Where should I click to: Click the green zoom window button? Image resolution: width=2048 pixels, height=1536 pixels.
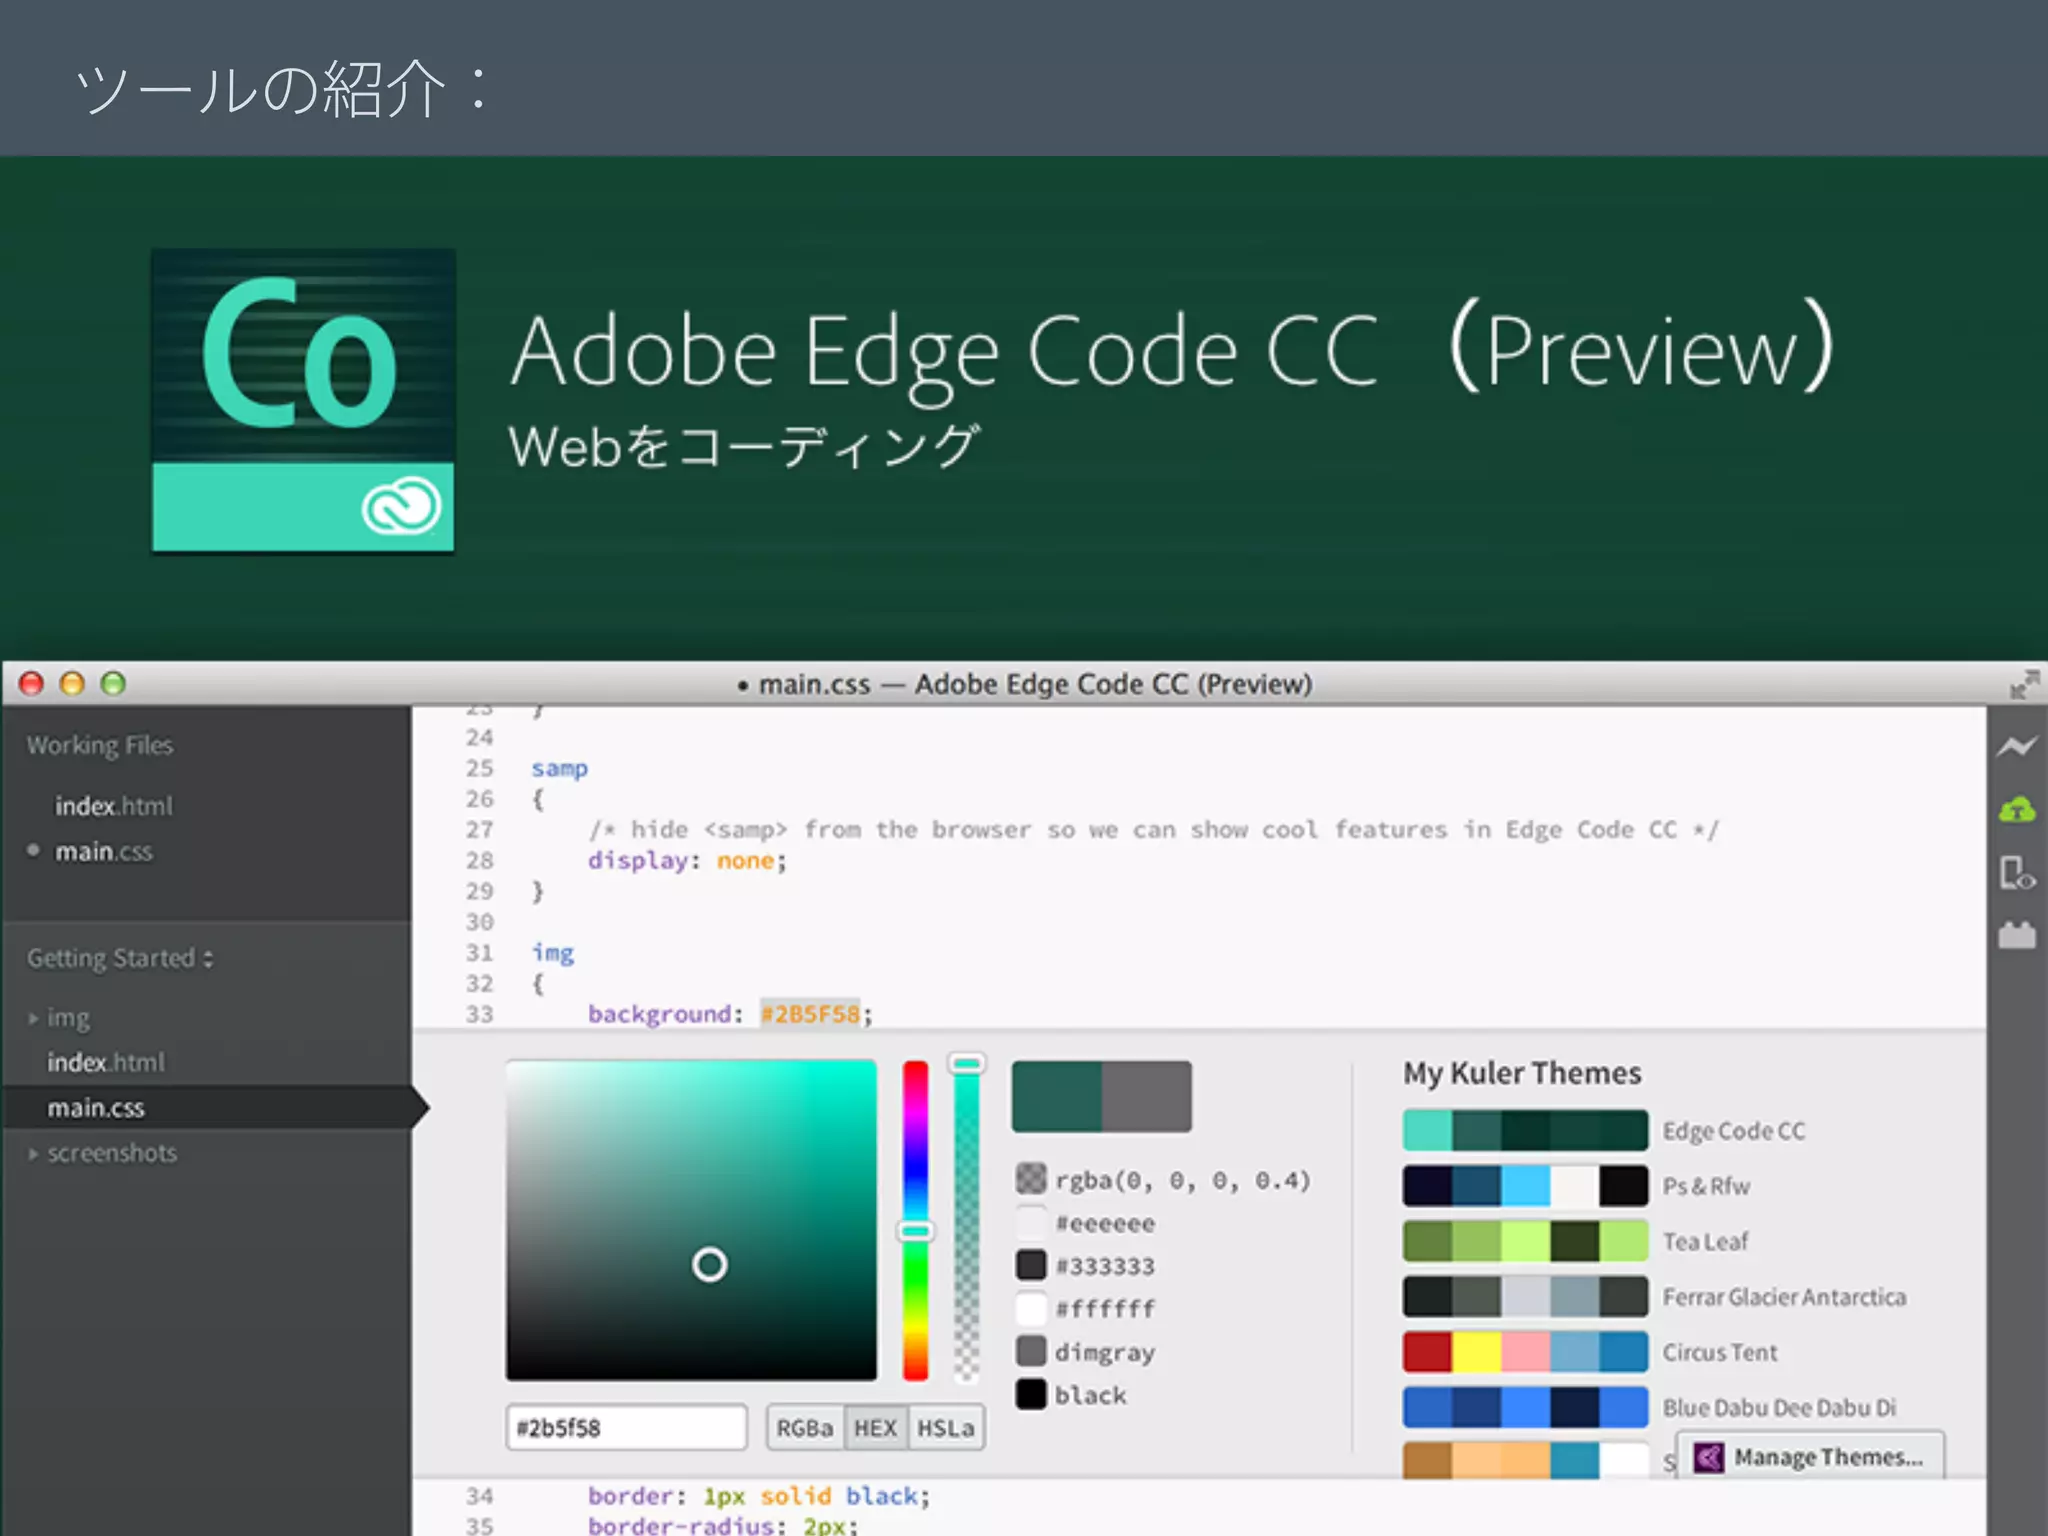(x=113, y=683)
